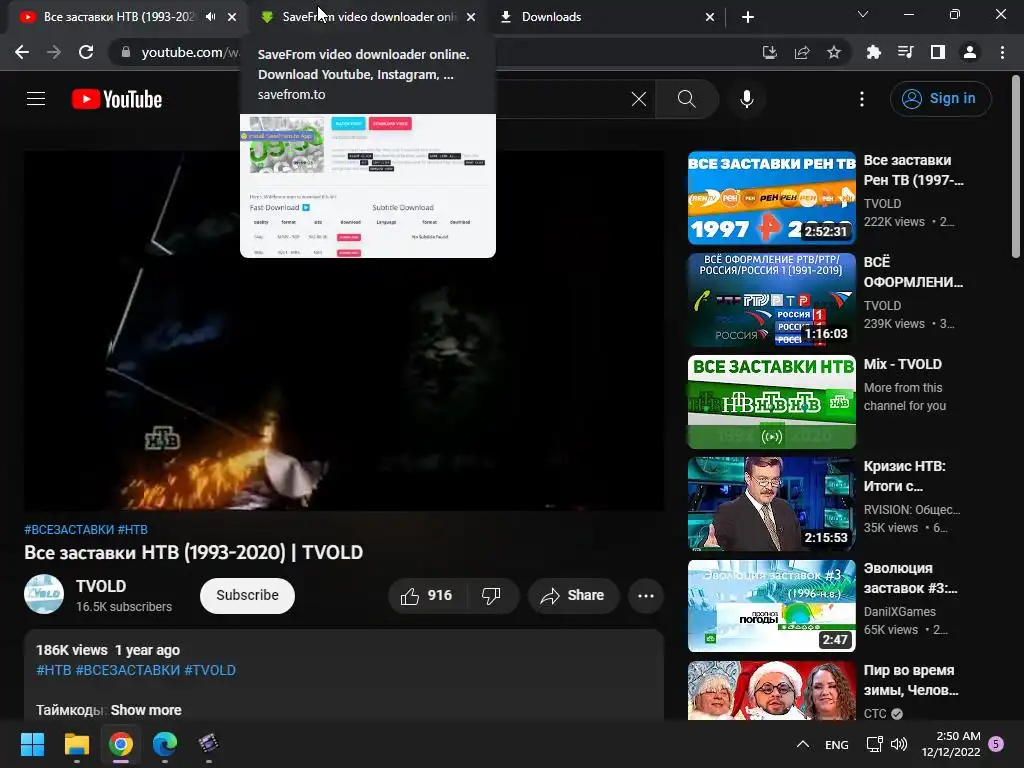Open the ENG language switcher

(837, 744)
